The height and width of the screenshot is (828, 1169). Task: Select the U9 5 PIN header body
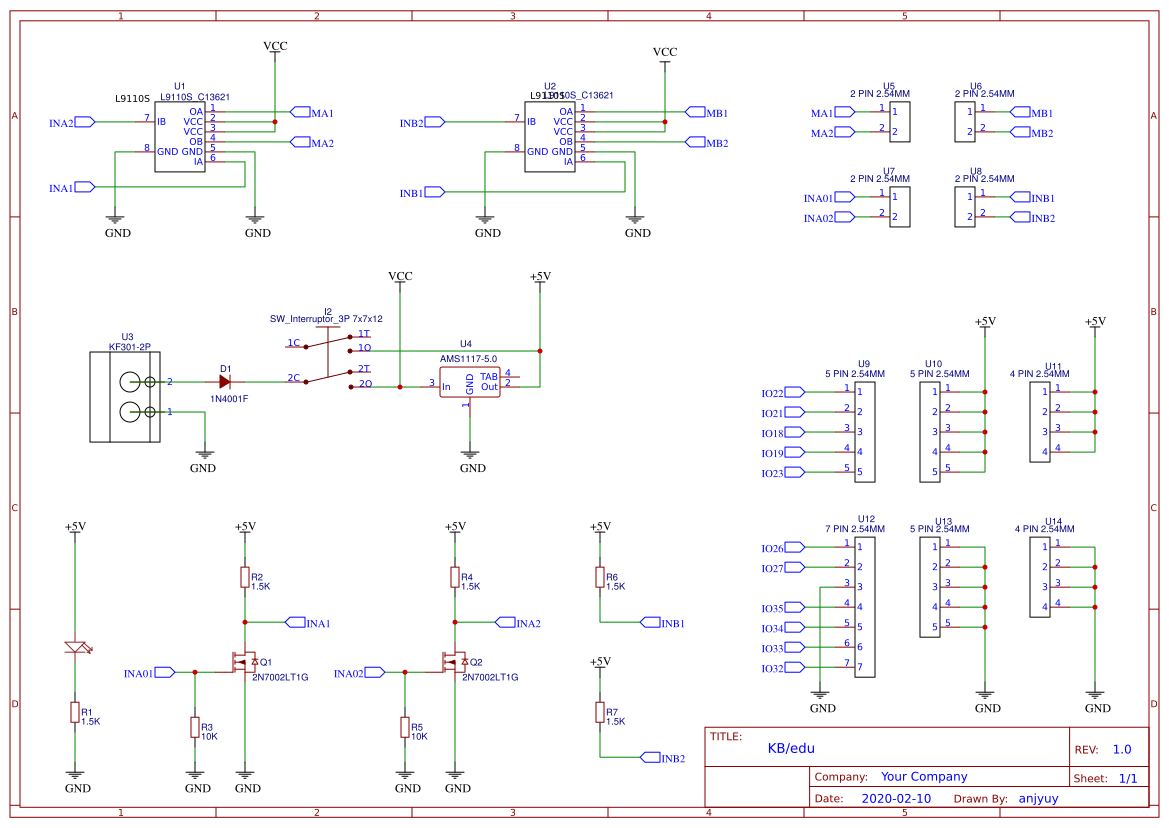coord(865,431)
